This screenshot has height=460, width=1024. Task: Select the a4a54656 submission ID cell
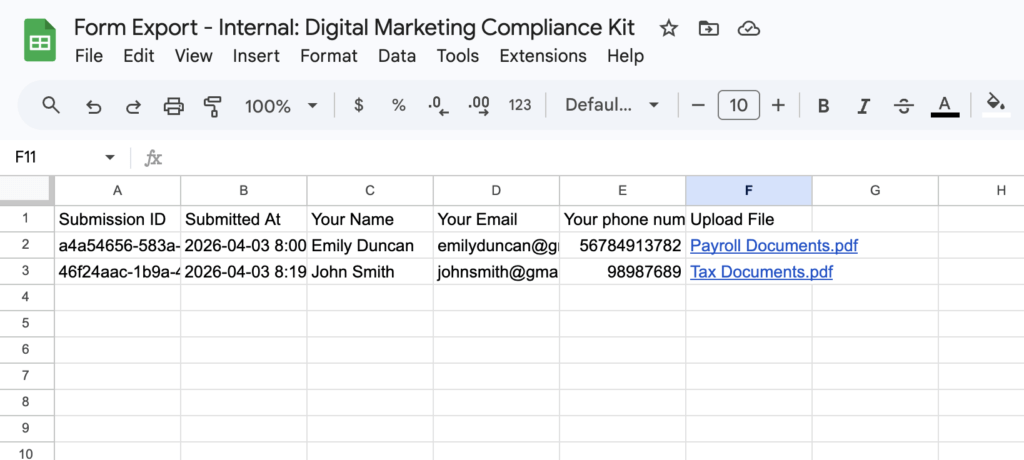pyautogui.click(x=118, y=246)
